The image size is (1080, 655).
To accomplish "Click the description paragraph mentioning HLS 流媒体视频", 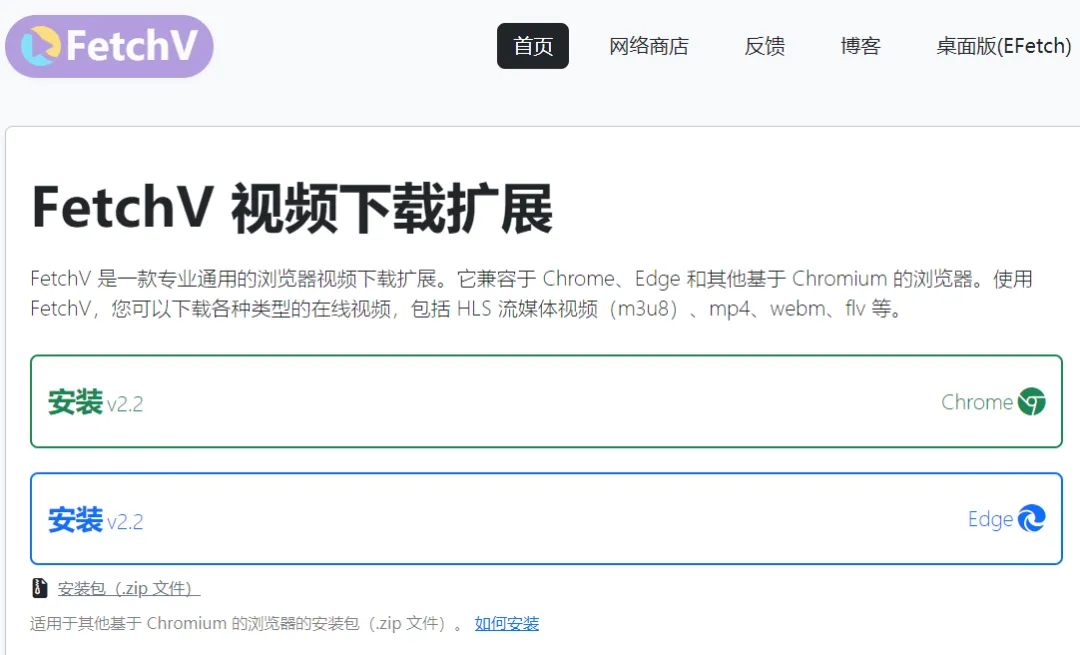I will point(531,293).
